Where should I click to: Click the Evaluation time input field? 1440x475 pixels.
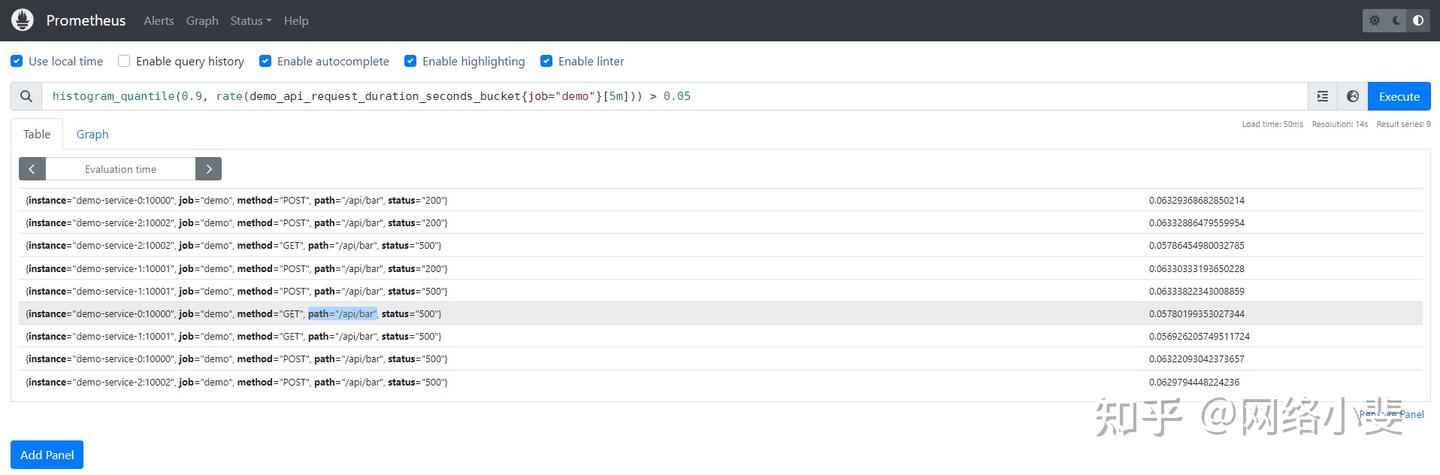(120, 169)
